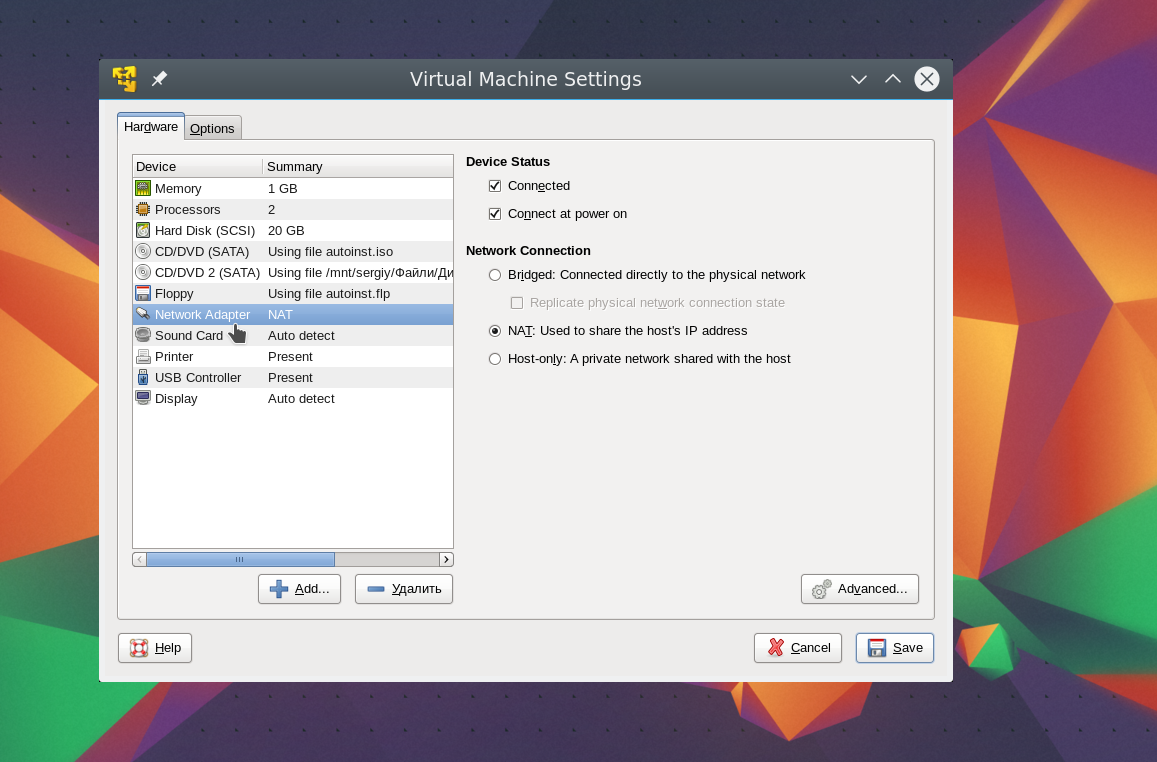Select the Display device icon
The width and height of the screenshot is (1157, 762).
pos(143,398)
